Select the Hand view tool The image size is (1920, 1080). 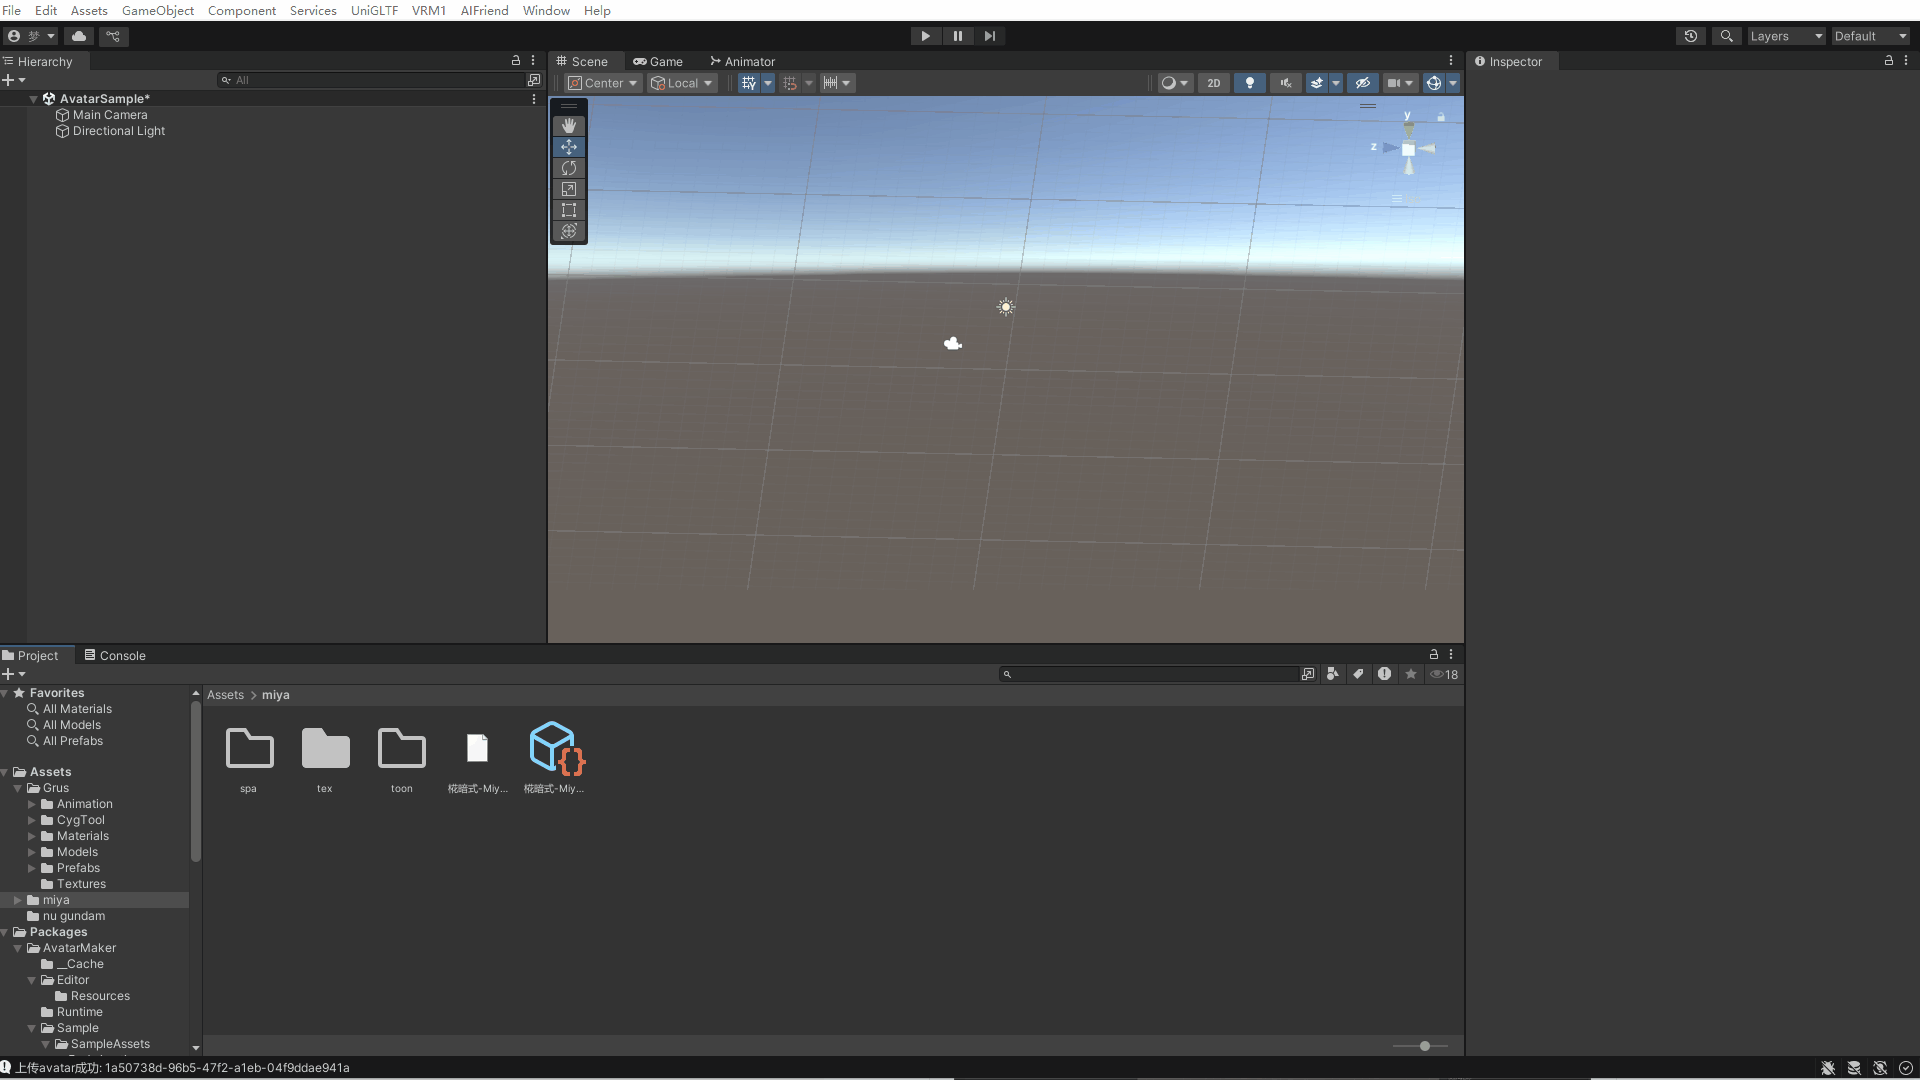coord(569,126)
